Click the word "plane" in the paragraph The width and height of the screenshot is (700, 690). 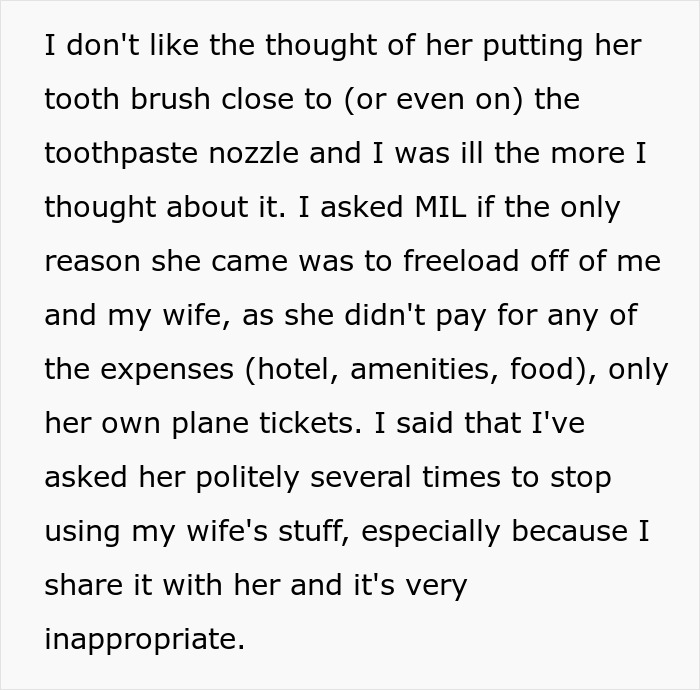point(210,424)
